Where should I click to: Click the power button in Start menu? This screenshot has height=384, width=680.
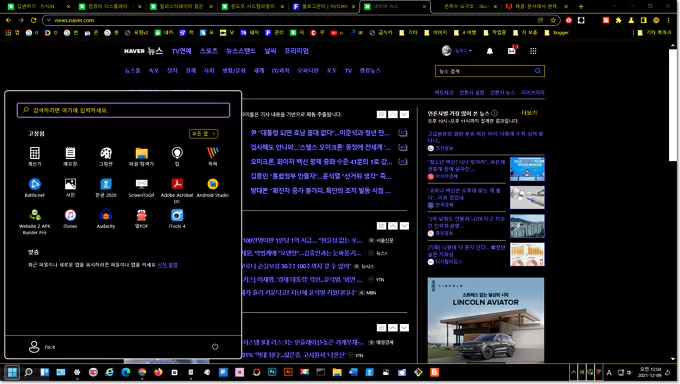tap(215, 347)
